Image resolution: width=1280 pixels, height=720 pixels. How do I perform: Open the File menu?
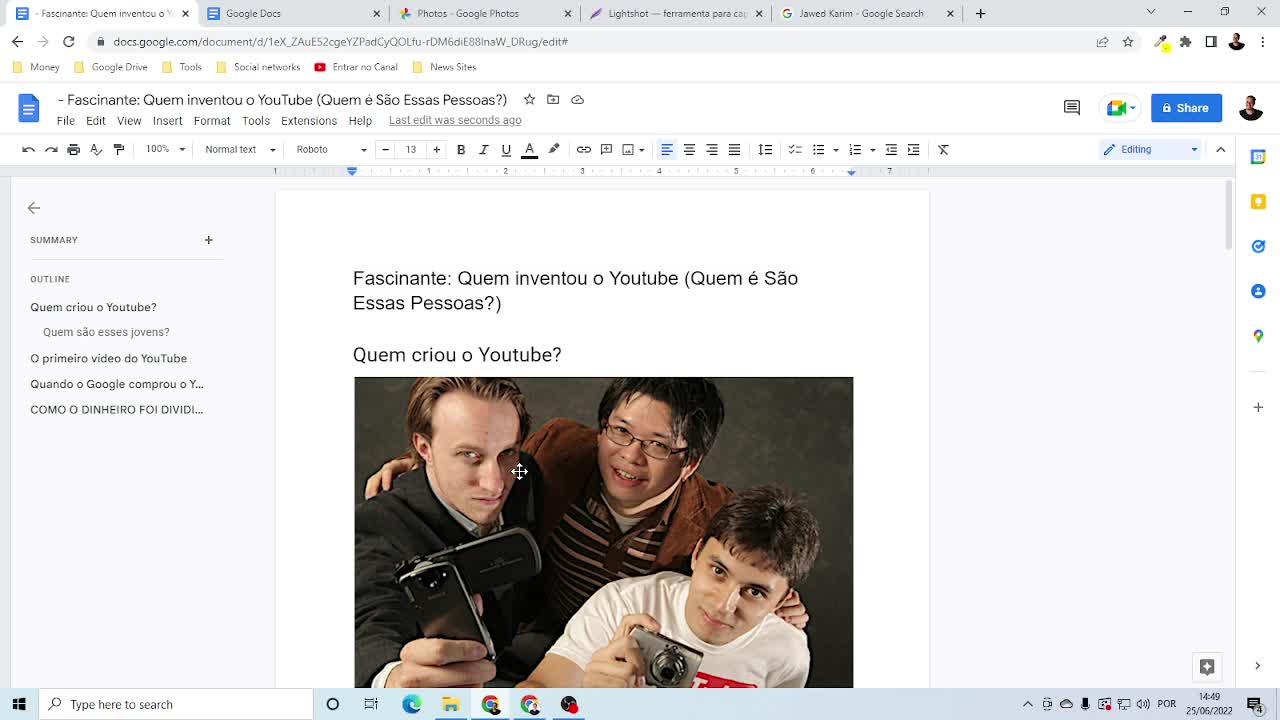(65, 121)
